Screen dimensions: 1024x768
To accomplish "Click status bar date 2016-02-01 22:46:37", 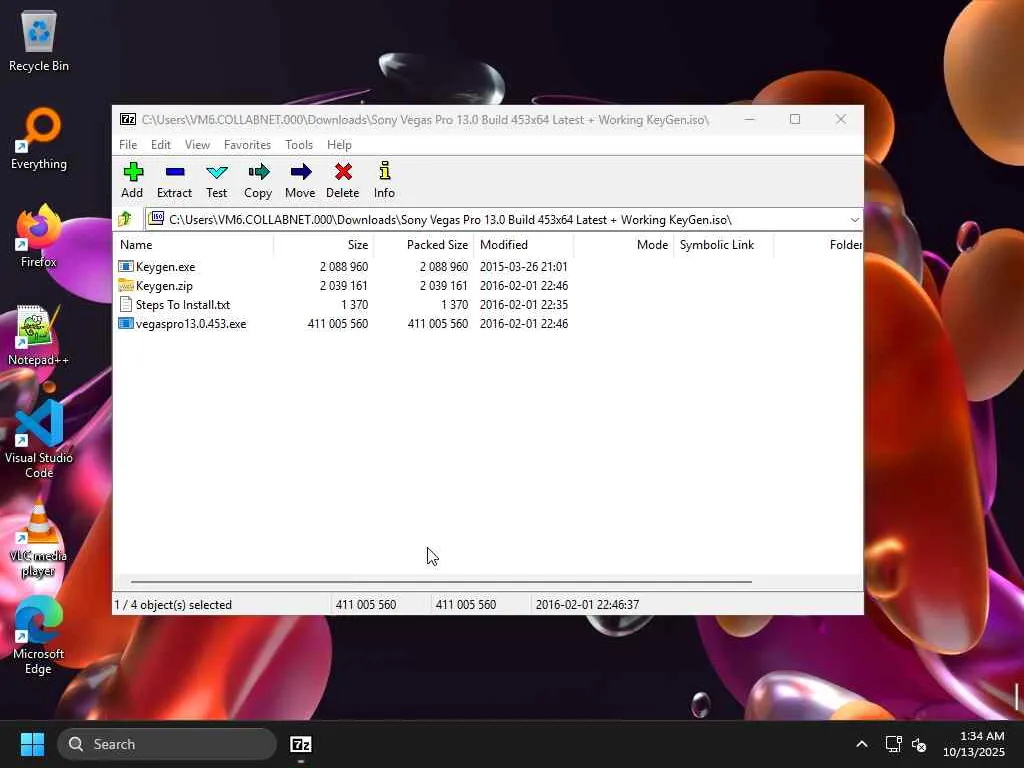I will click(587, 605).
